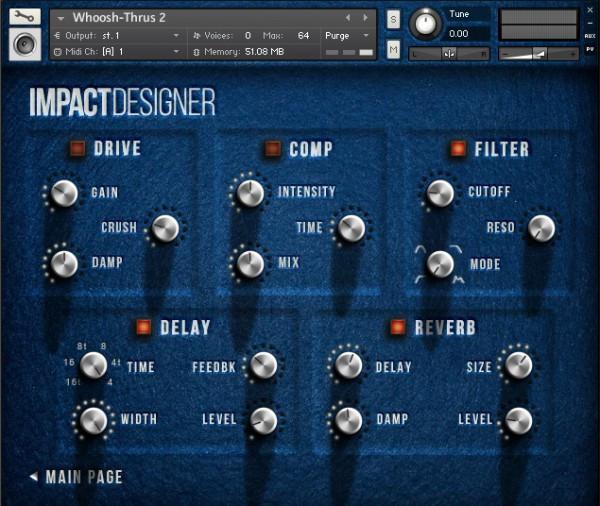Screen dimensions: 600x506
Task: Click the Tune knob
Action: 426,23
